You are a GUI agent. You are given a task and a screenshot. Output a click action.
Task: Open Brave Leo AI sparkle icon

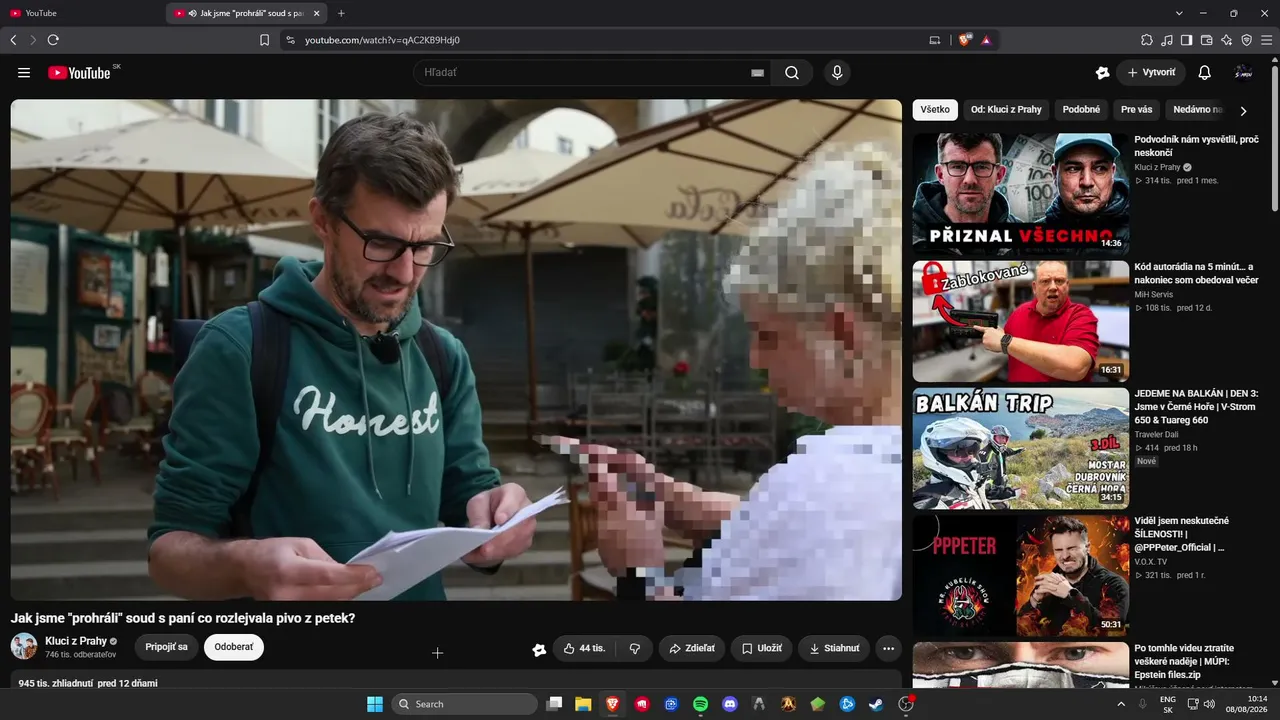point(1227,40)
